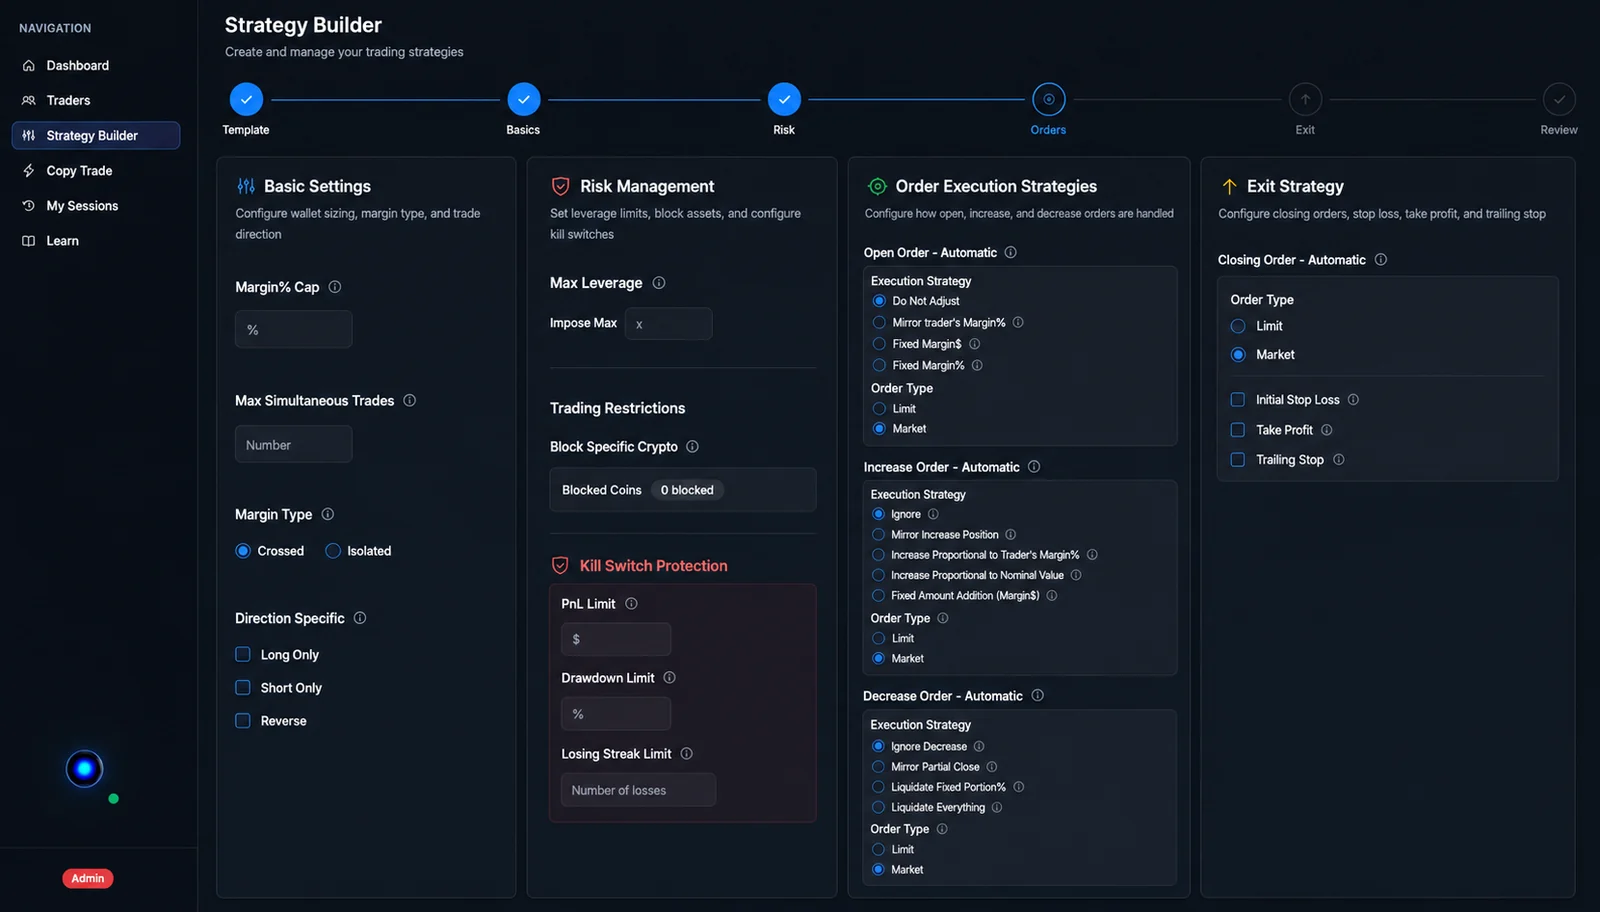The image size is (1600, 912).
Task: Select the Isolated margin type
Action: tap(333, 551)
